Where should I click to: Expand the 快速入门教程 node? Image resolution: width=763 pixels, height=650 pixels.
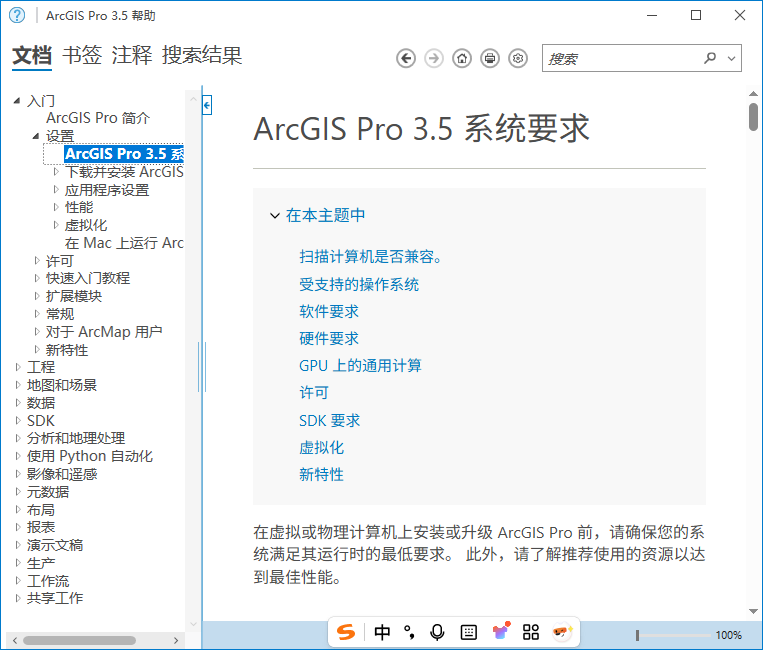[x=37, y=278]
